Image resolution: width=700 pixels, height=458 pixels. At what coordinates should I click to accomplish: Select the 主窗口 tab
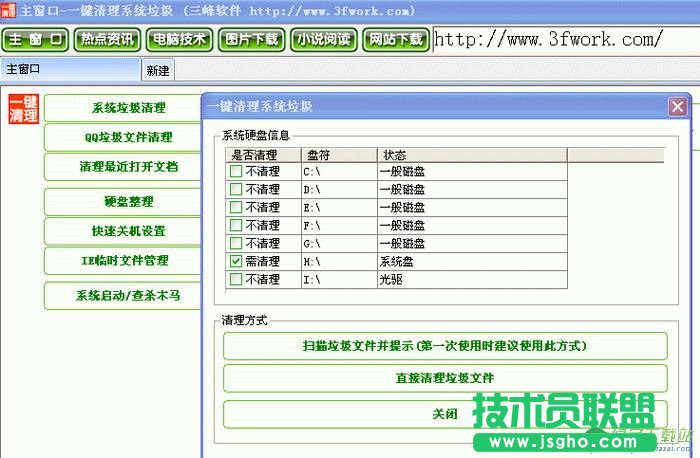(x=70, y=70)
